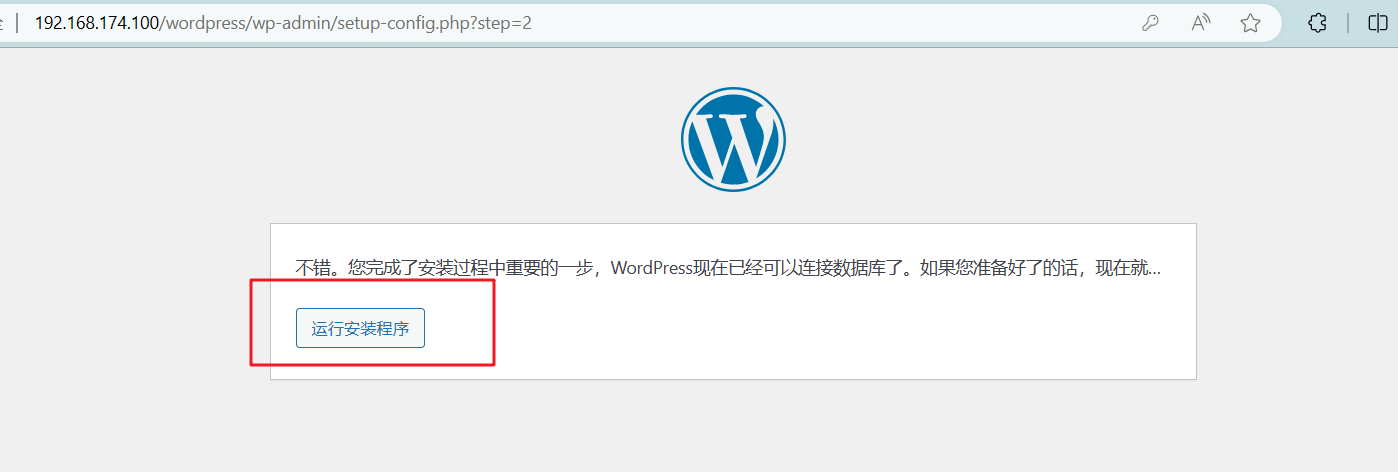Toggle the split screen icon
Screen dimensions: 1398x472
point(1377,23)
